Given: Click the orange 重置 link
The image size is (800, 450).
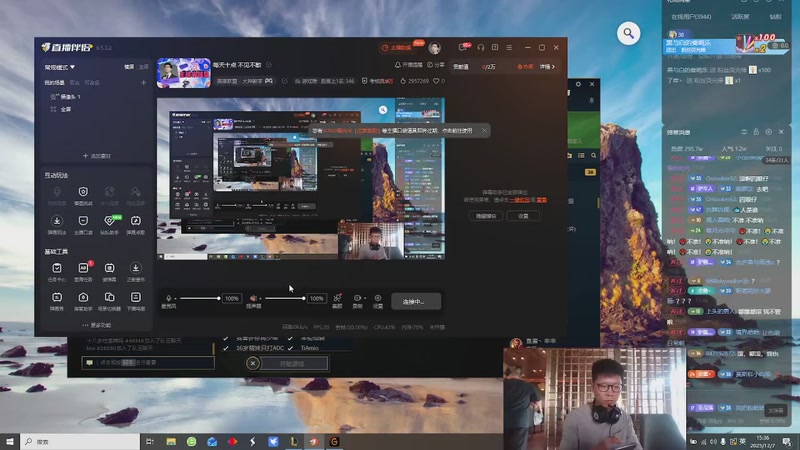Looking at the screenshot, I should point(542,200).
